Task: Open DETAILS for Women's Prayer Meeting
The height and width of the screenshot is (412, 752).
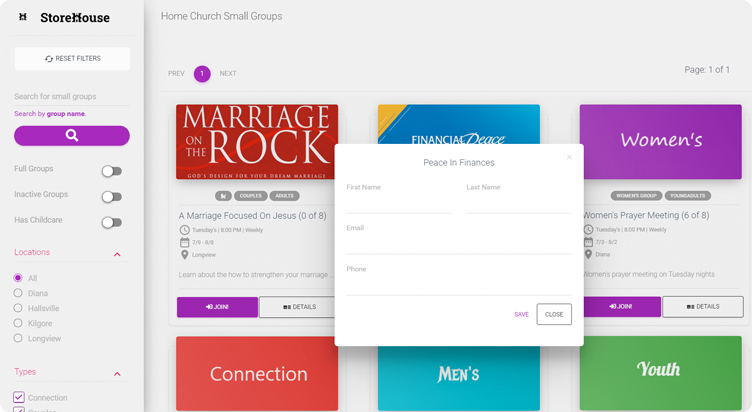Action: [x=703, y=306]
